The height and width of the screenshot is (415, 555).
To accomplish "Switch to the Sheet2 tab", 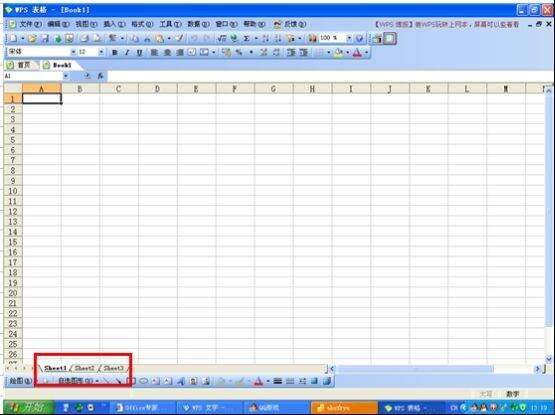I will [85, 368].
